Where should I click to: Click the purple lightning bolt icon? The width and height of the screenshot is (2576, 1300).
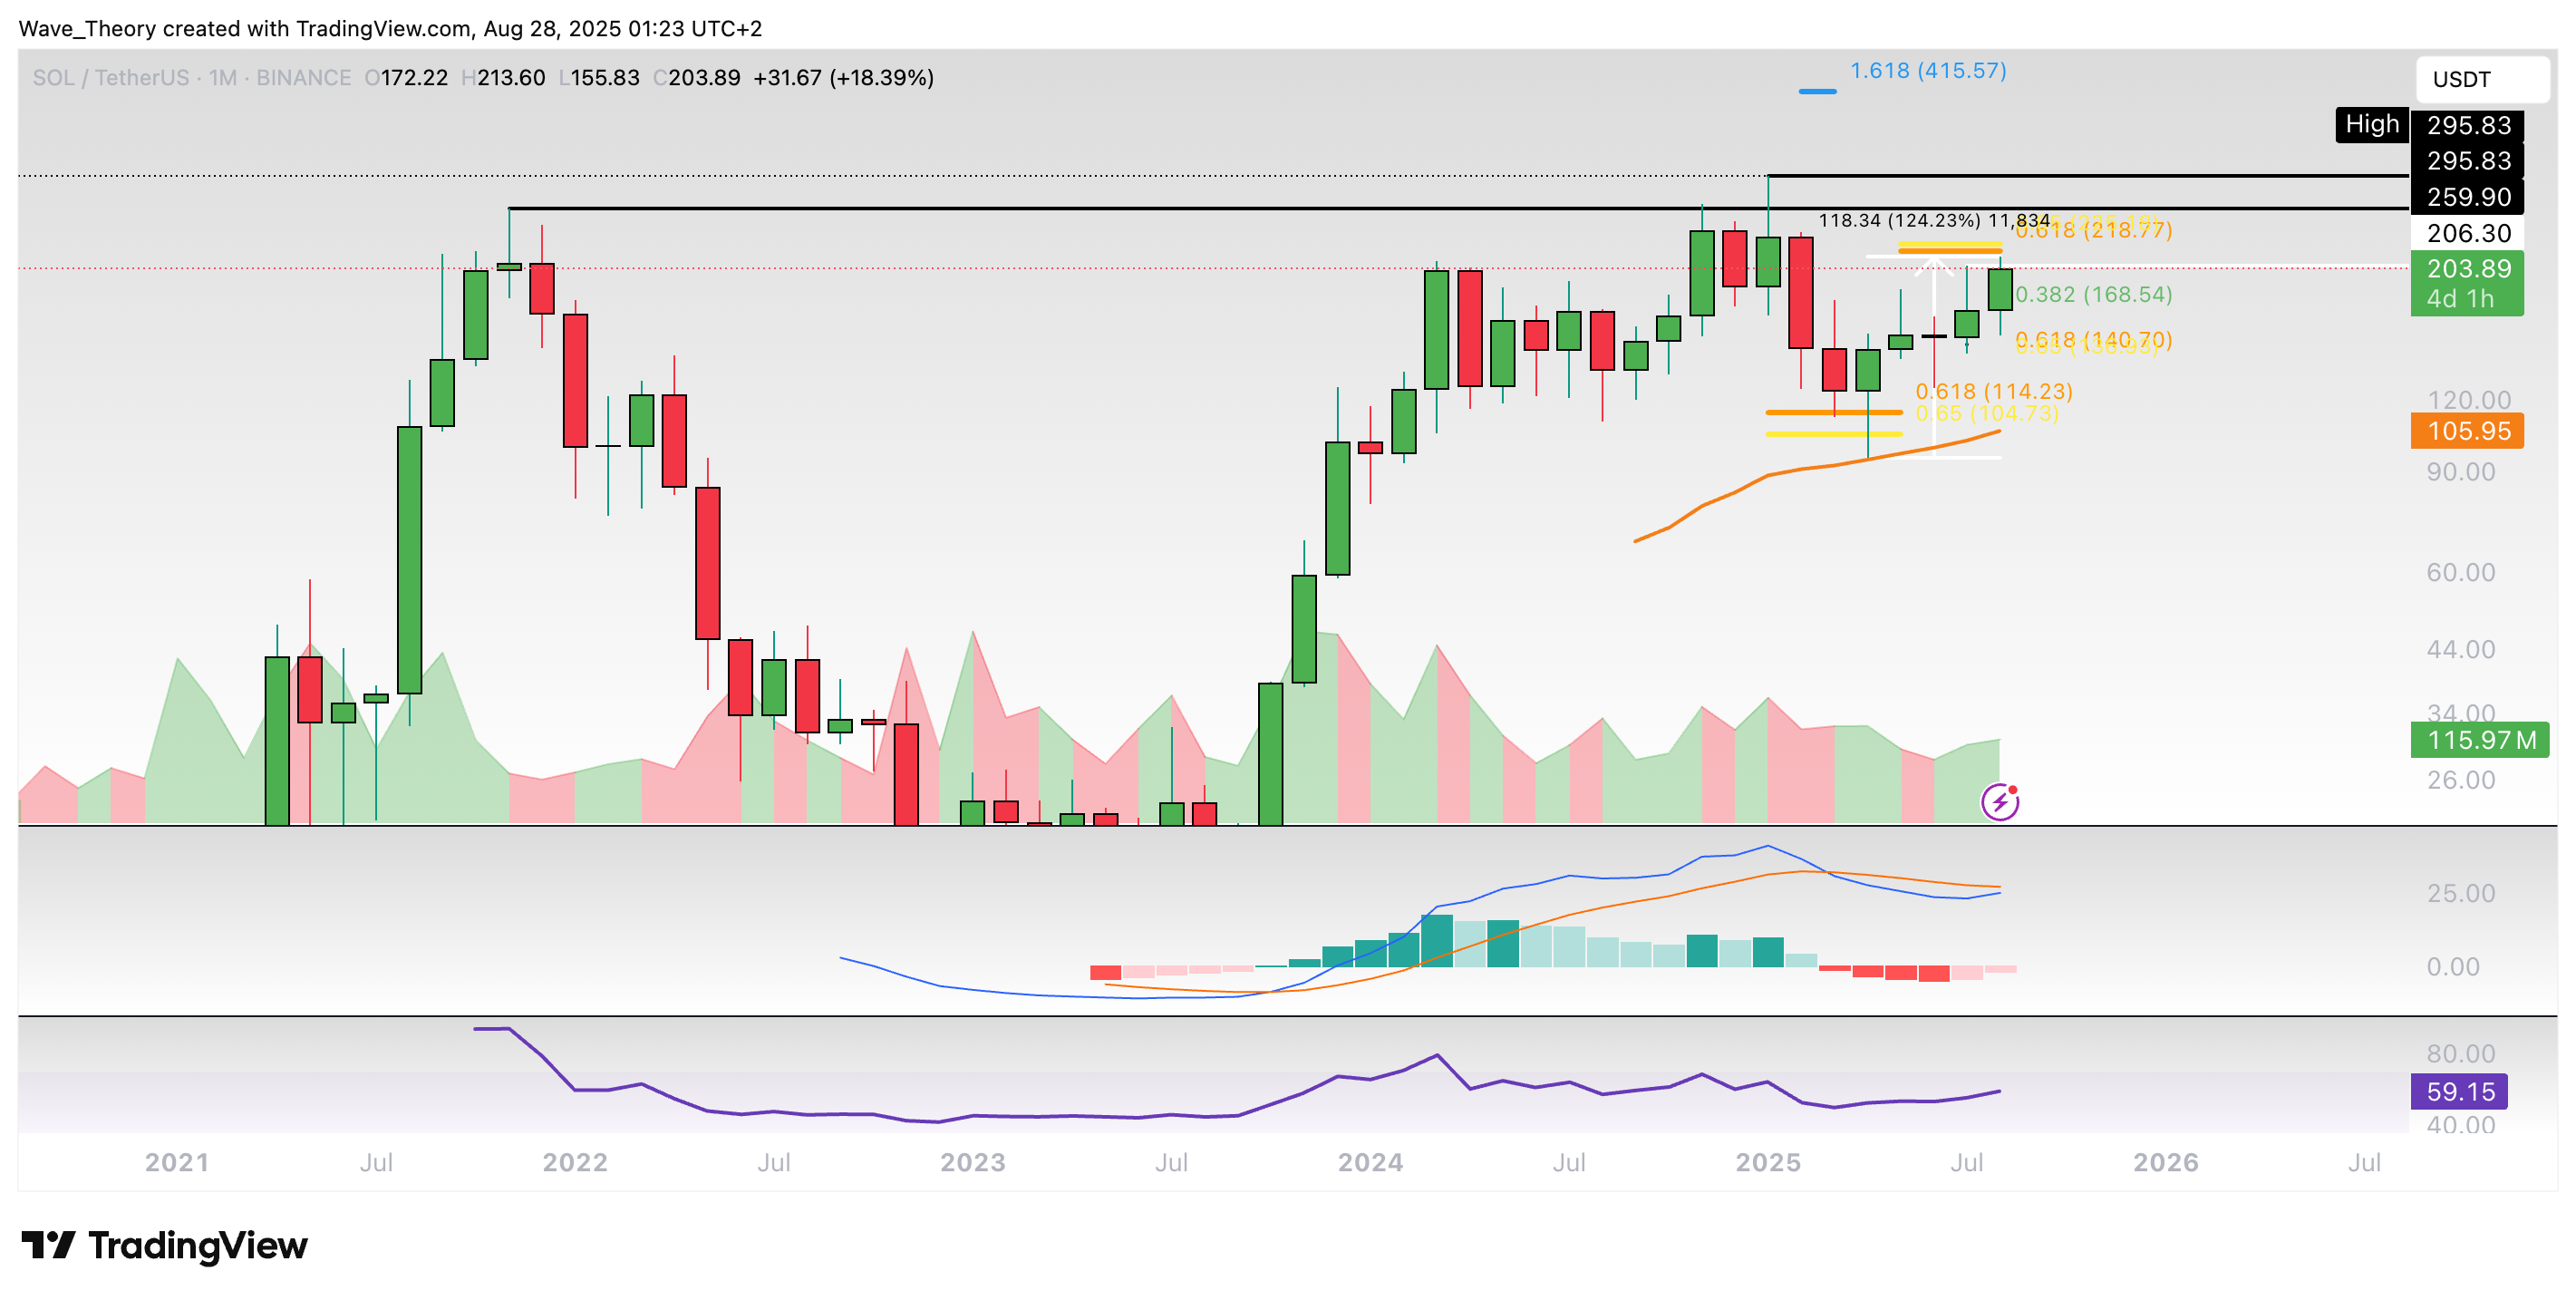pyautogui.click(x=2000, y=802)
